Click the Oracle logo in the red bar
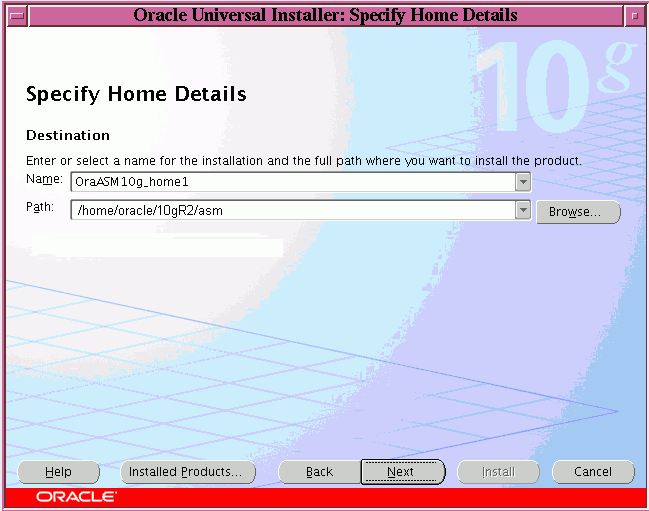Viewport: 649px width, 511px height. tap(77, 496)
